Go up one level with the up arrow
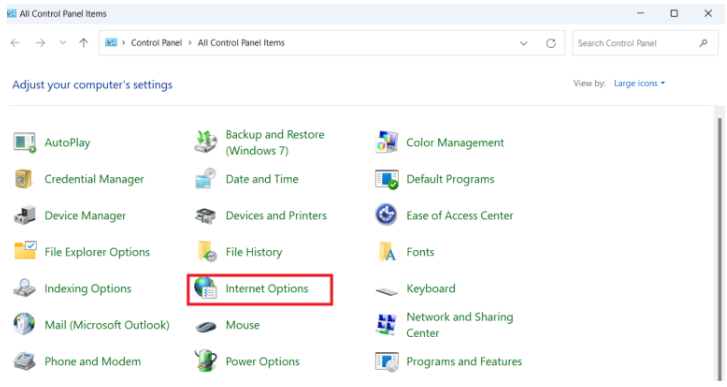Screen dimensions: 727x387 [x=83, y=43]
